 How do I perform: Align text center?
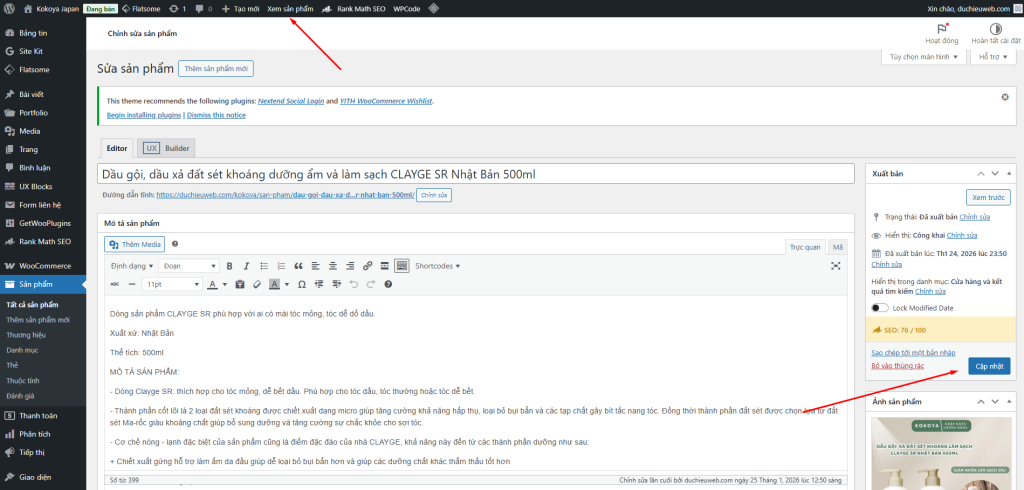[333, 266]
